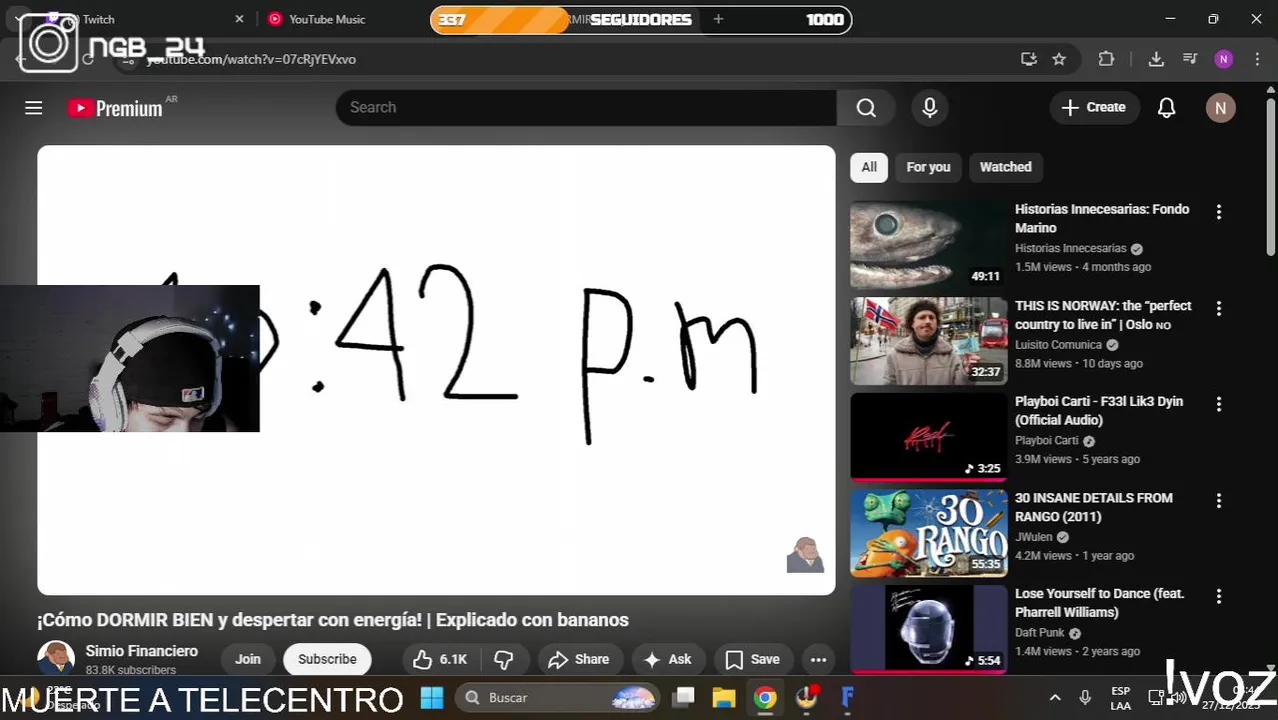The width and height of the screenshot is (1278, 720).
Task: Open more options for Historias Innecesarias video
Action: tap(1218, 212)
